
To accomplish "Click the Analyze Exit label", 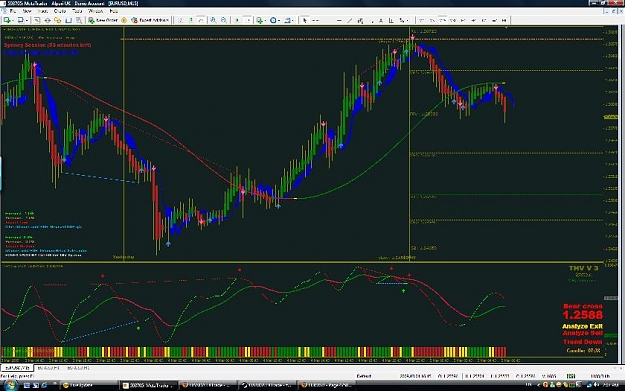I will pyautogui.click(x=582, y=326).
